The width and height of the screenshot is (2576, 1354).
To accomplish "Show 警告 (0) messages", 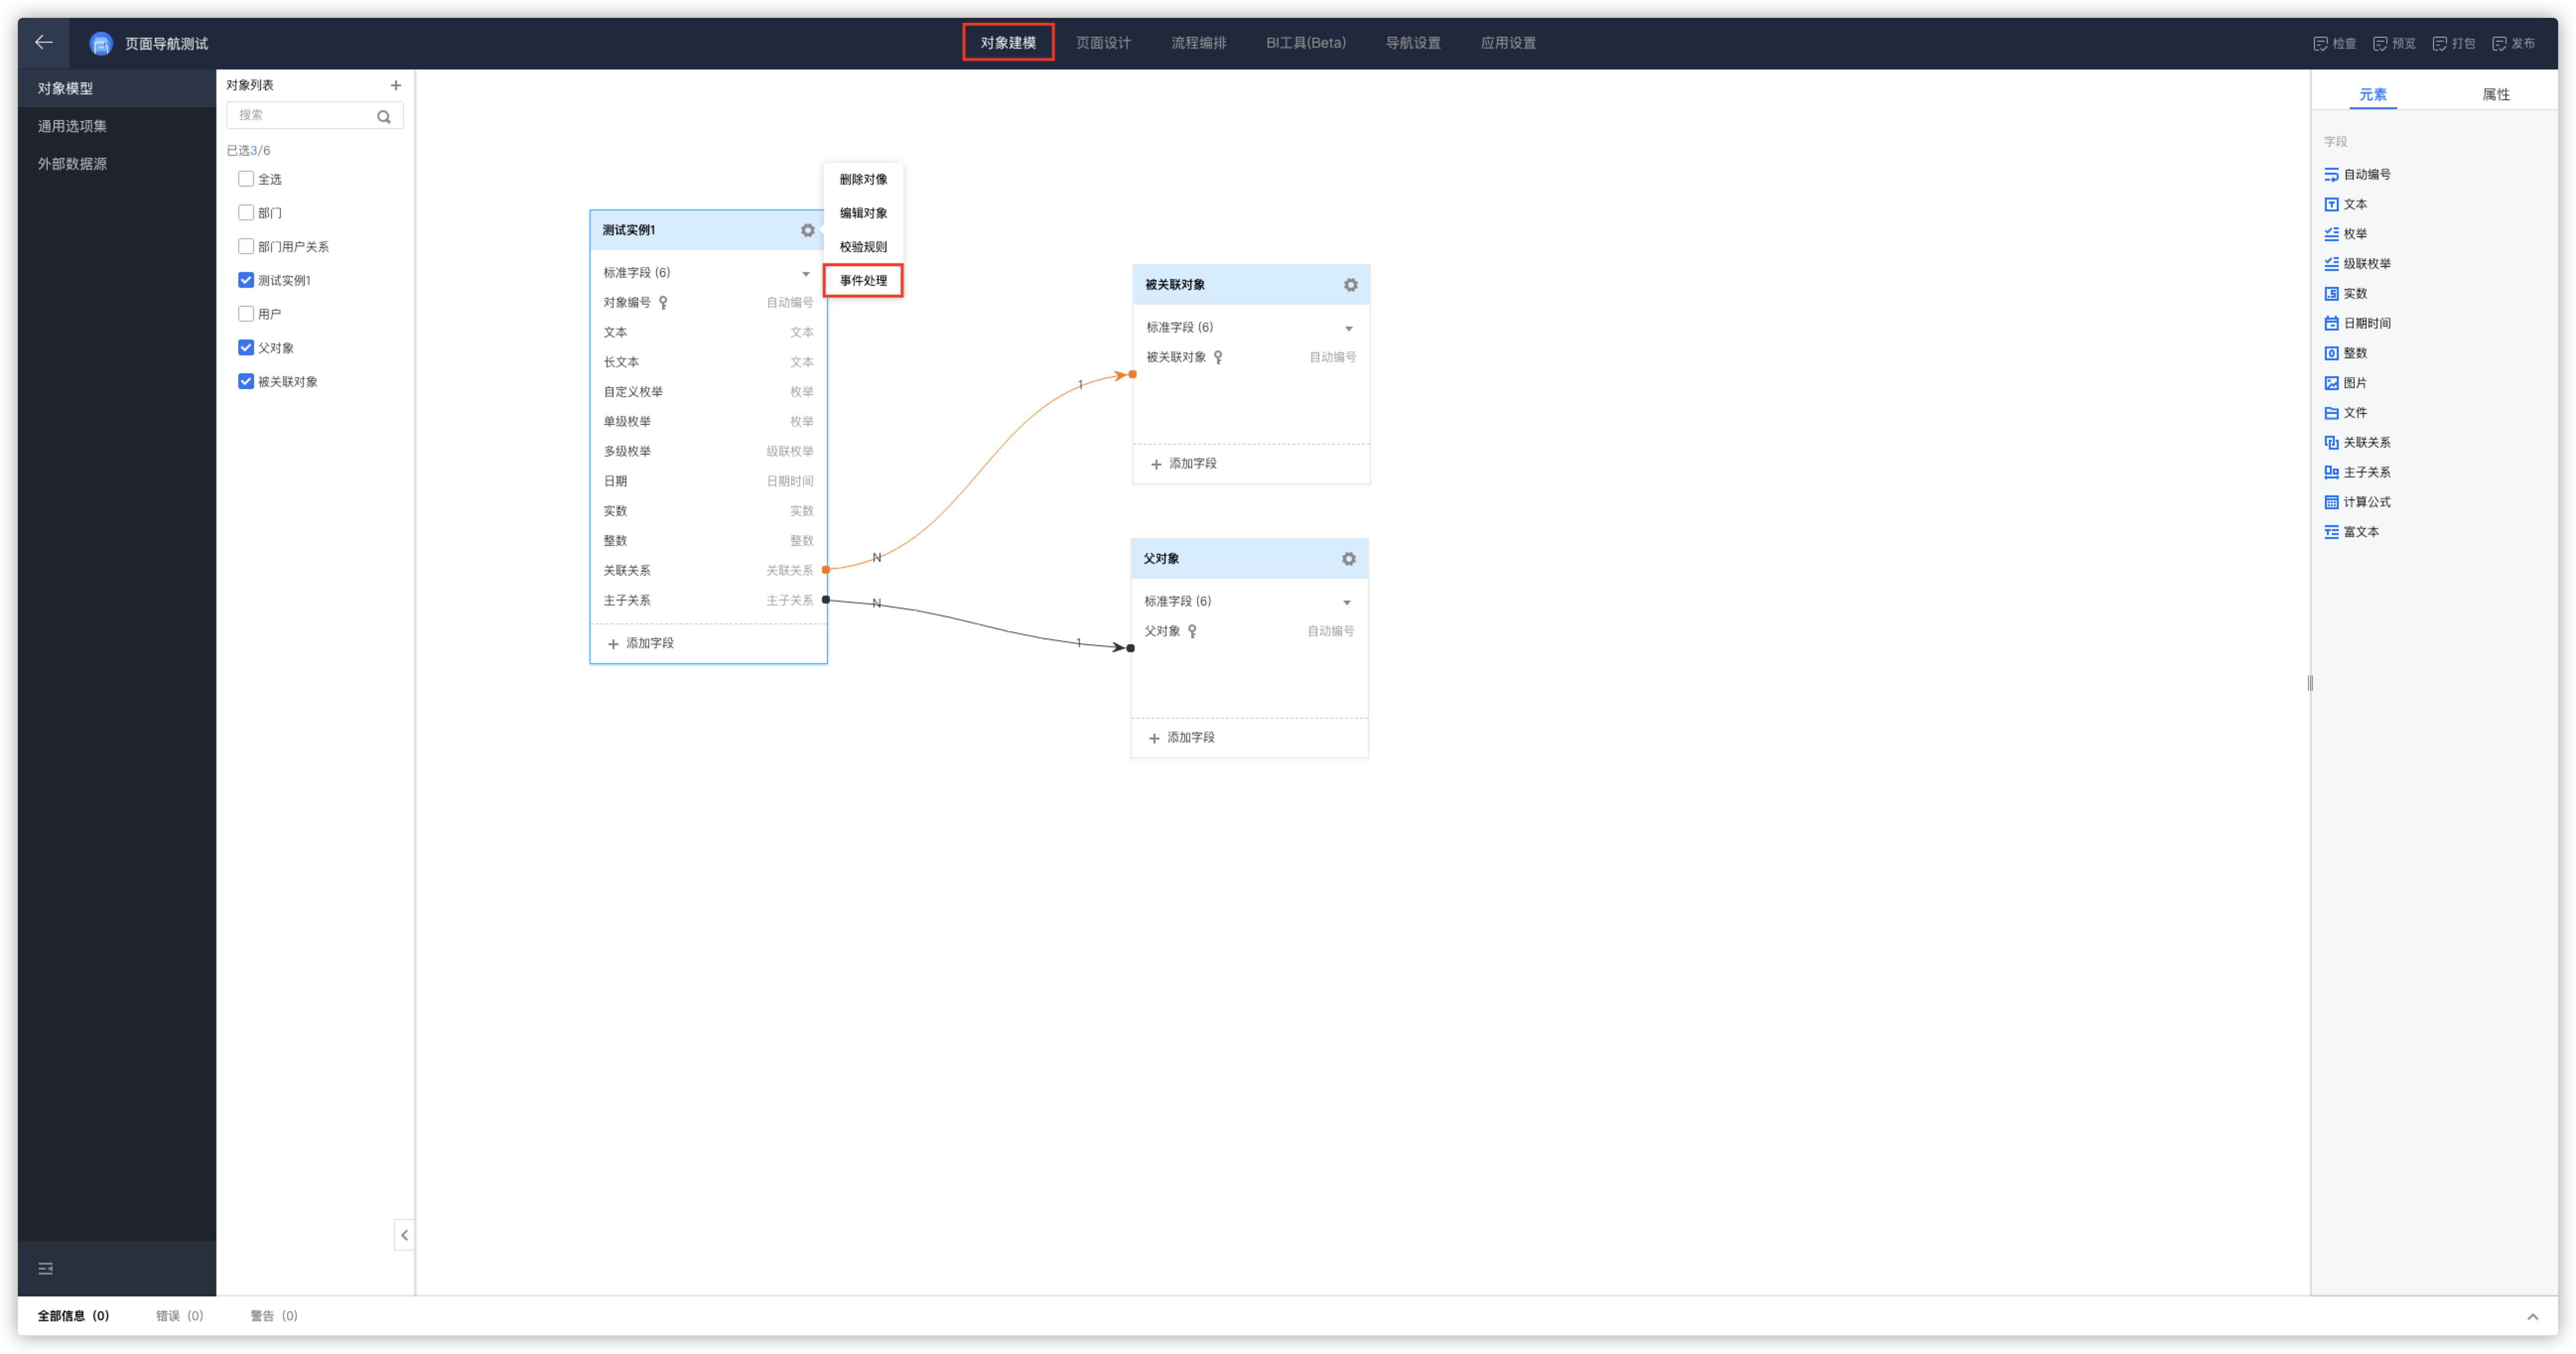I will coord(273,1316).
